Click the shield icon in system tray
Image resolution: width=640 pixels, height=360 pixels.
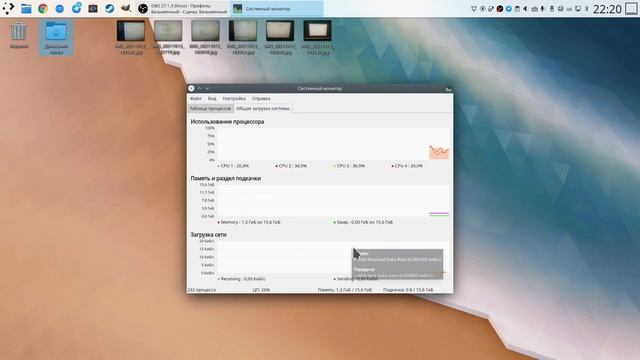click(474, 9)
